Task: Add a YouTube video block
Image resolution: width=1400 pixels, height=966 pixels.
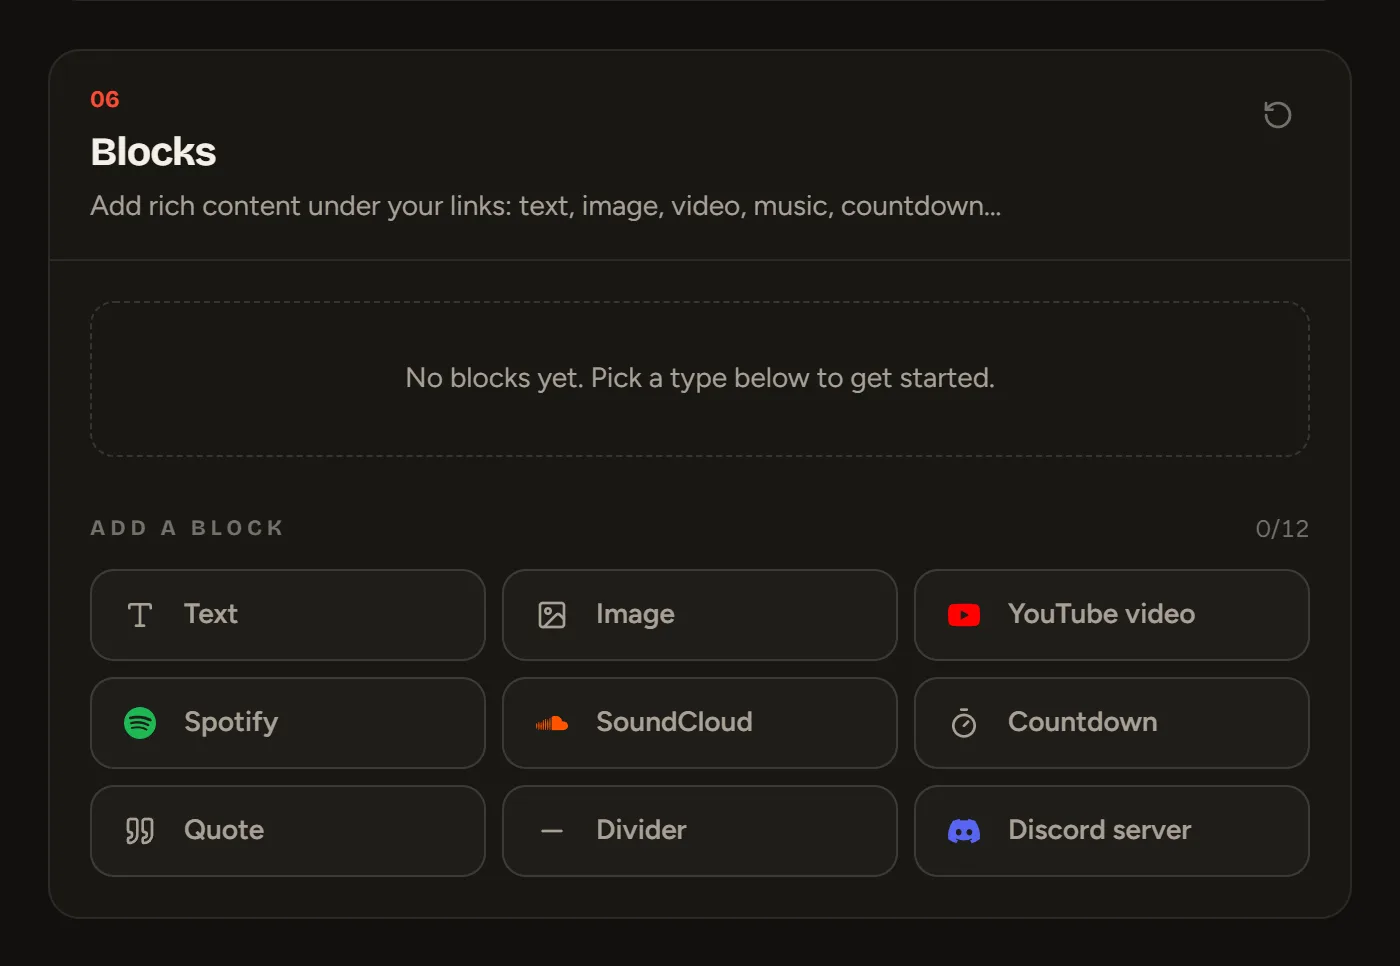Action: coord(1112,615)
